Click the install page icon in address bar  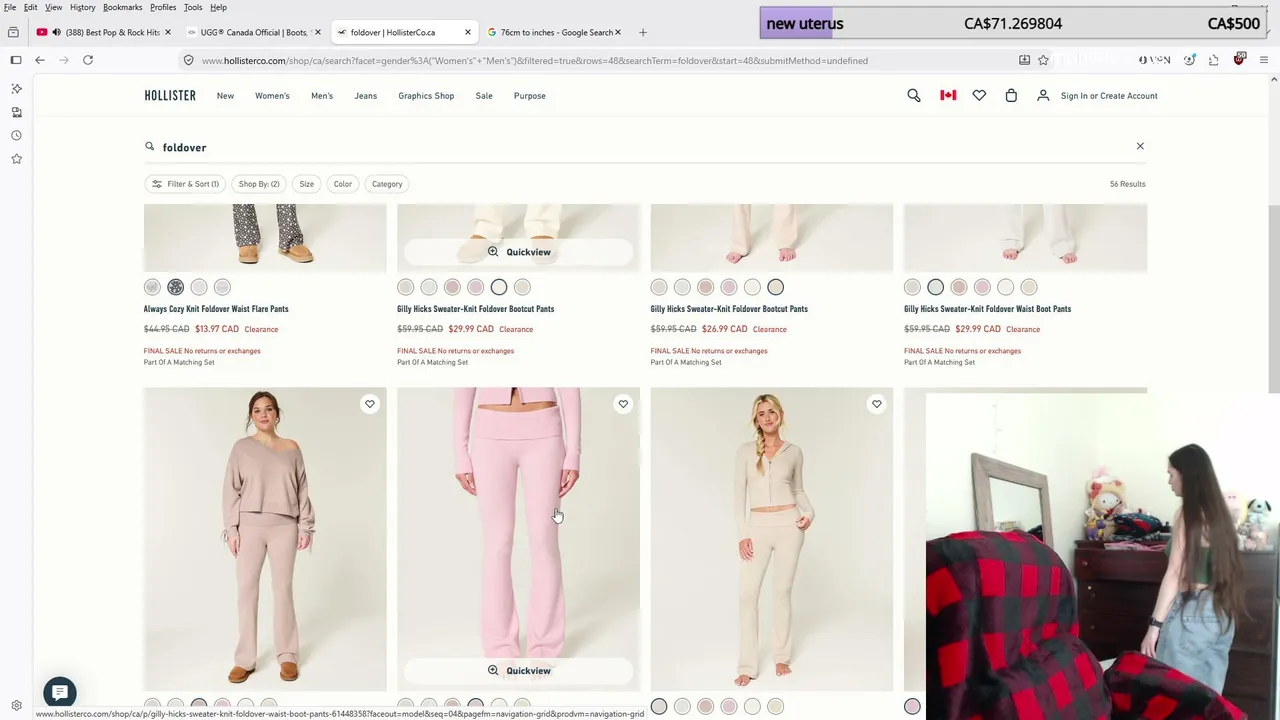tap(1024, 60)
